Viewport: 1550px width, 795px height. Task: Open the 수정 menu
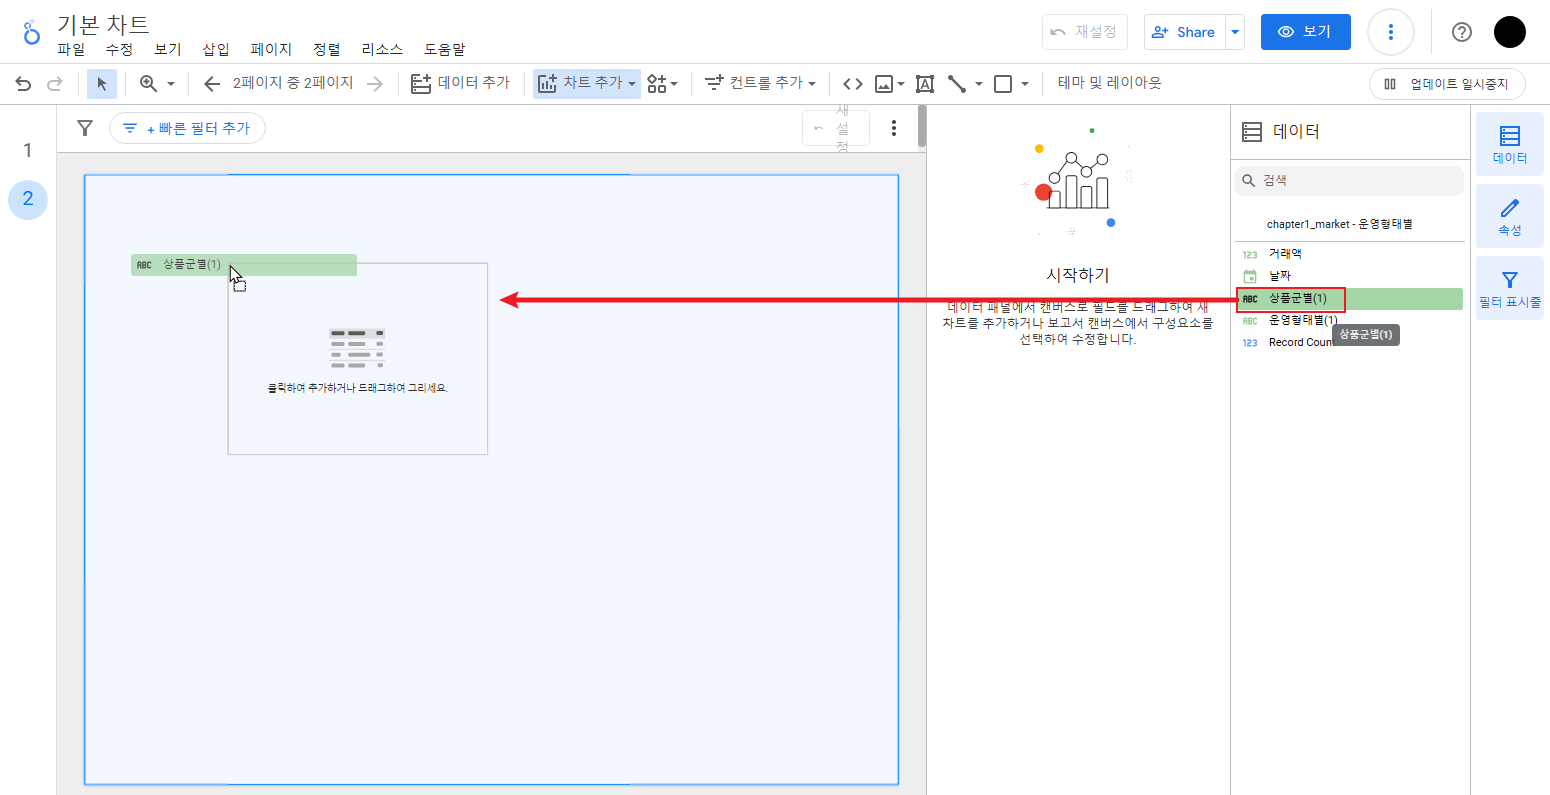pos(119,49)
